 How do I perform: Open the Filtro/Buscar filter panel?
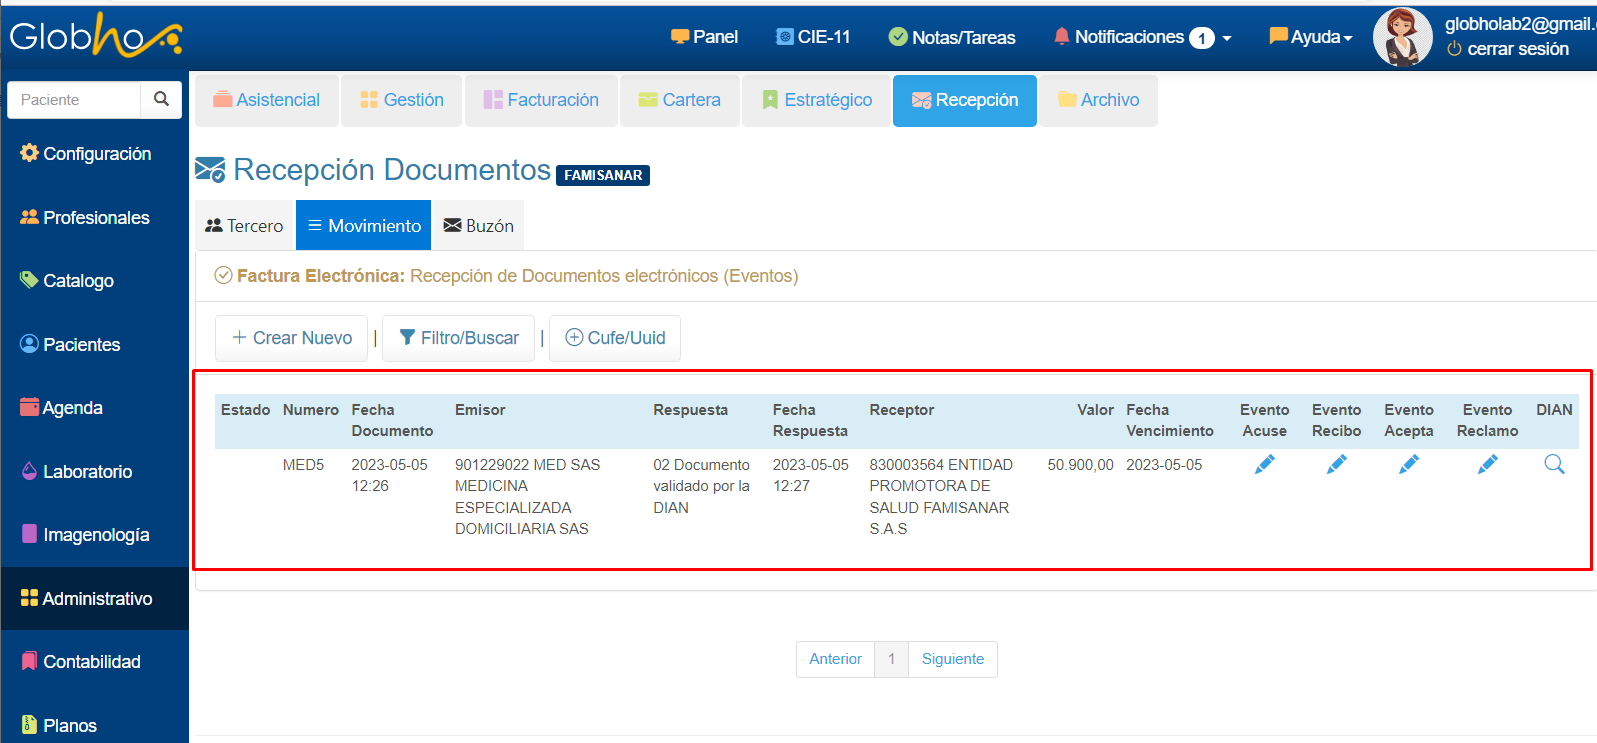(x=459, y=338)
